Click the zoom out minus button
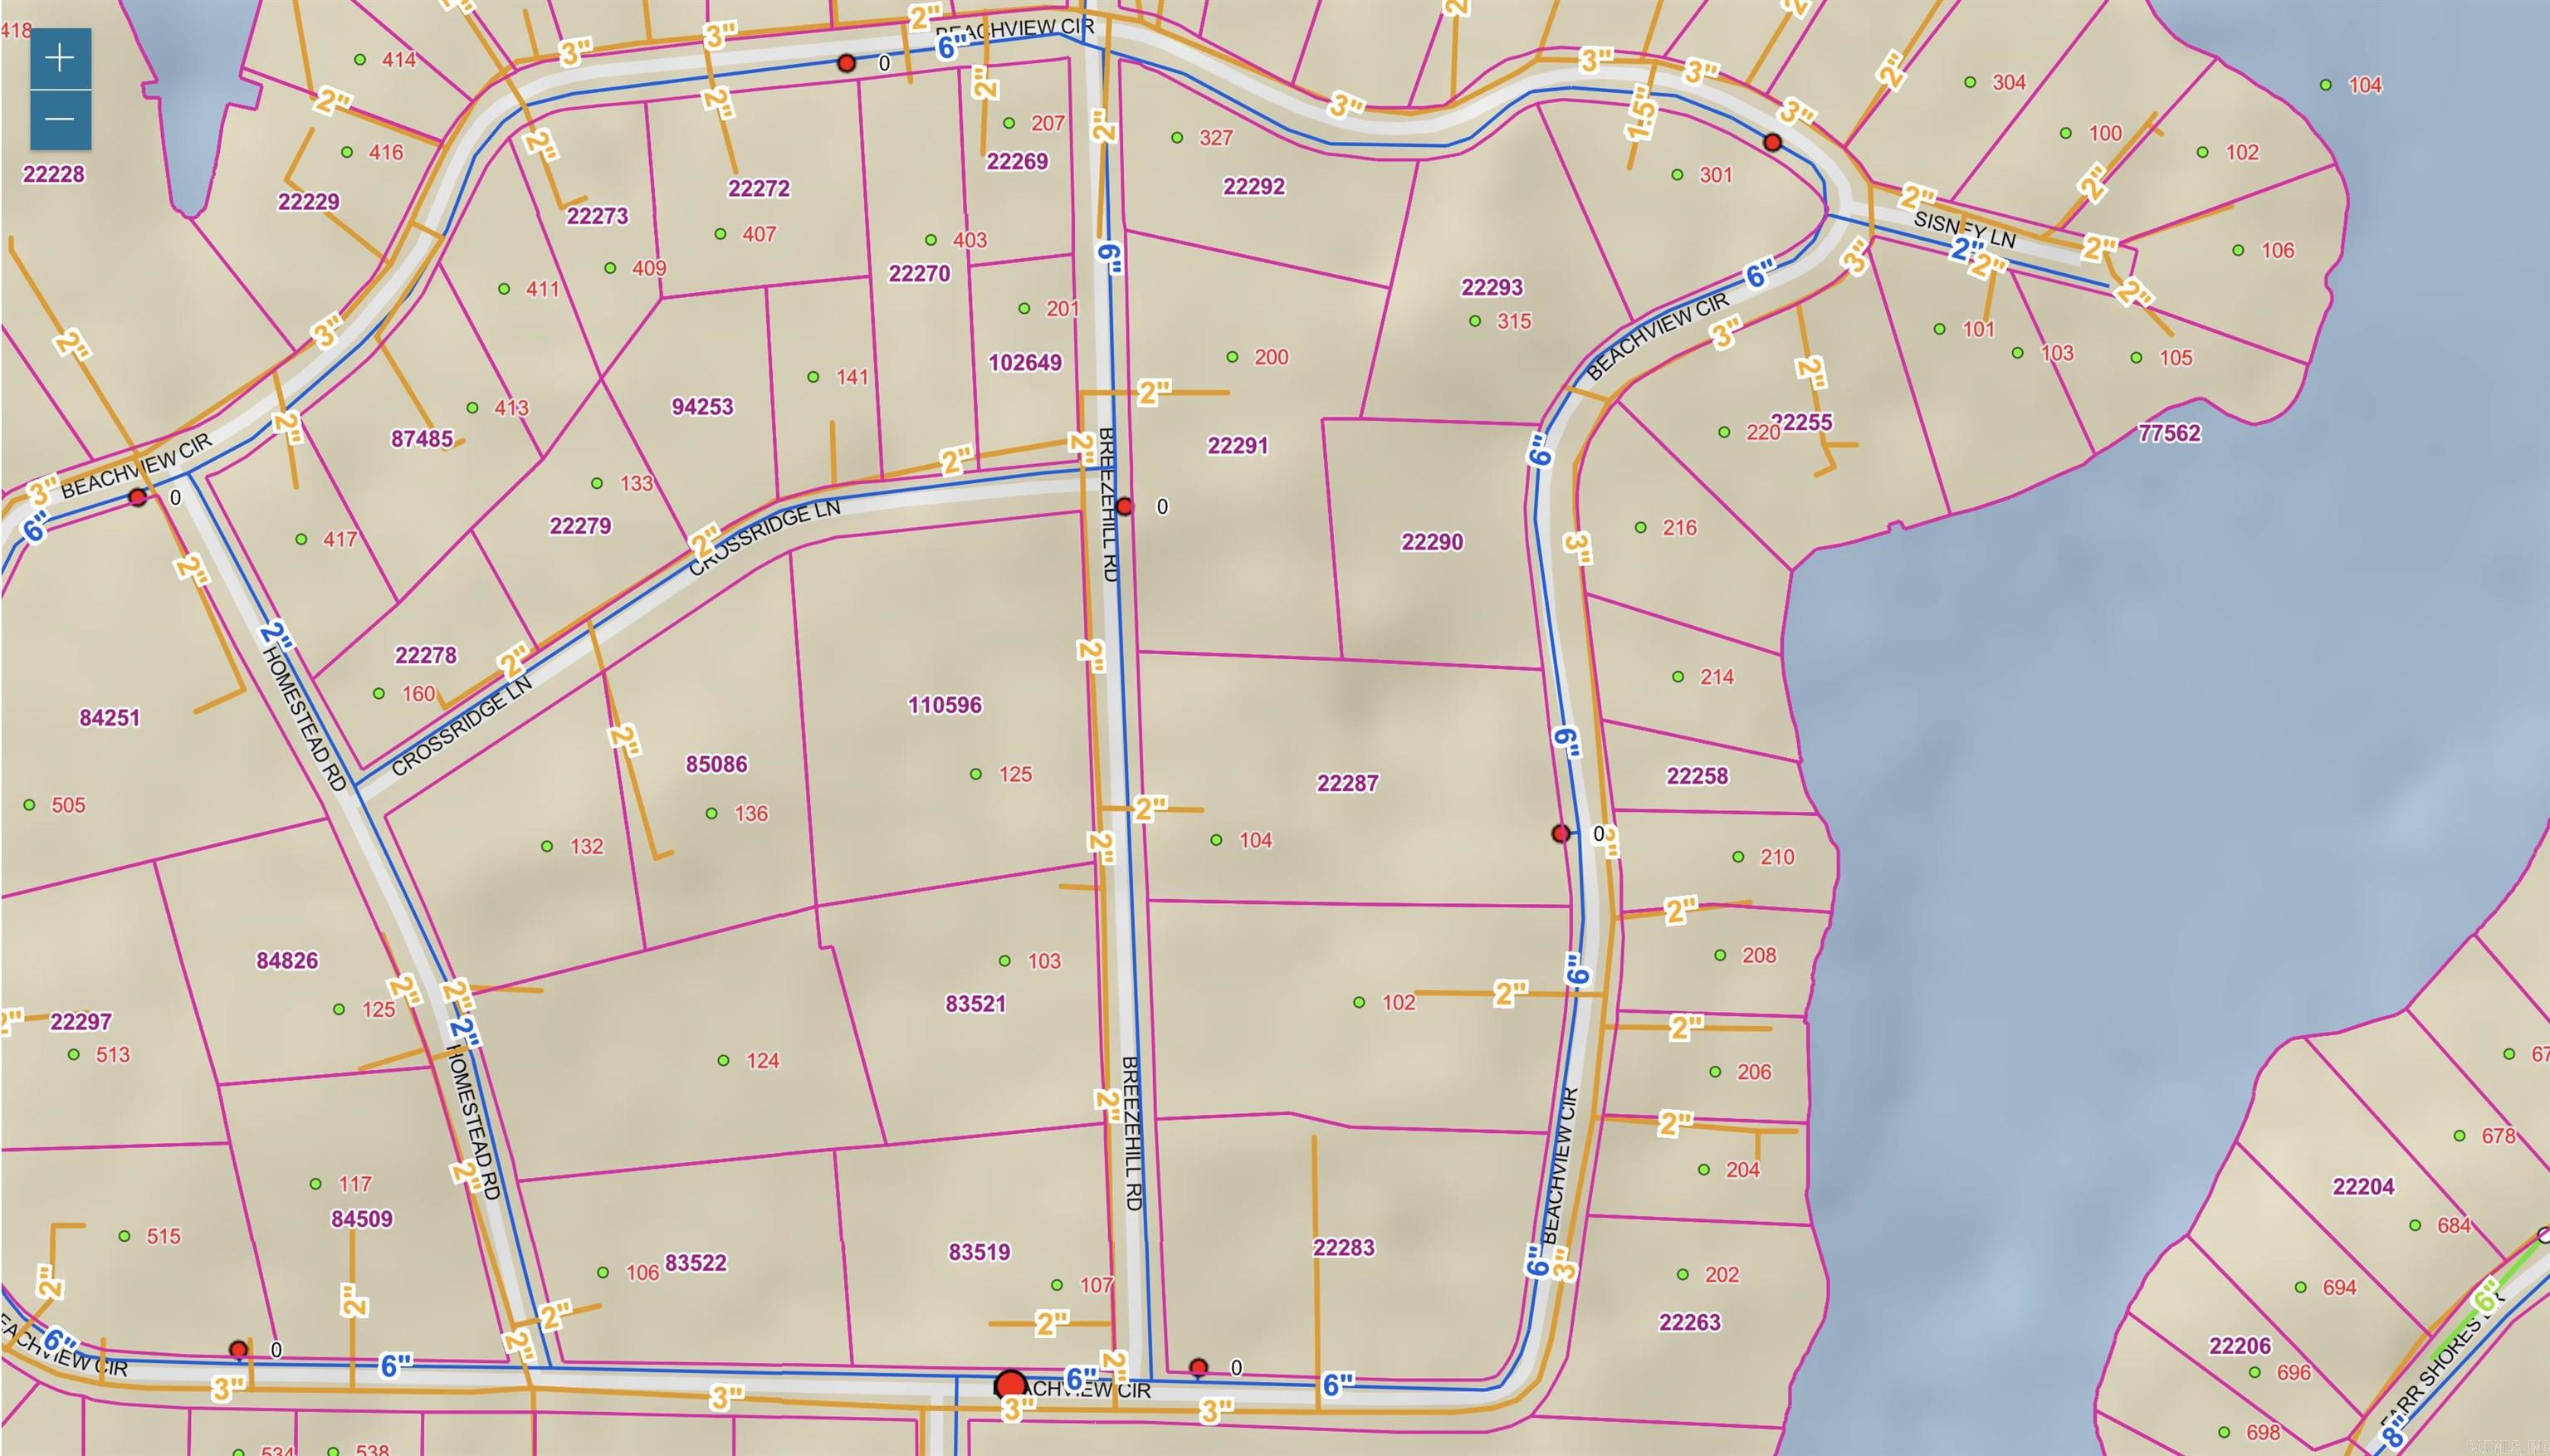Screen dimensions: 2550x1456 point(60,120)
